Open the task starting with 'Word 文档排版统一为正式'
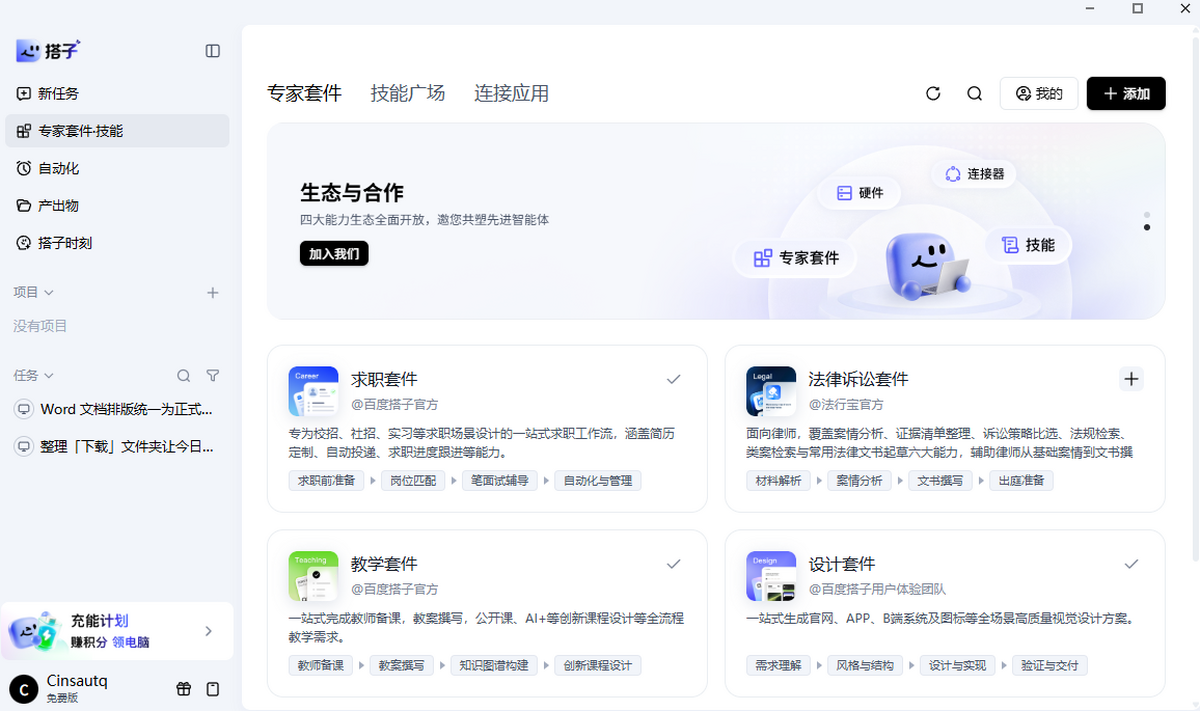 pos(117,409)
